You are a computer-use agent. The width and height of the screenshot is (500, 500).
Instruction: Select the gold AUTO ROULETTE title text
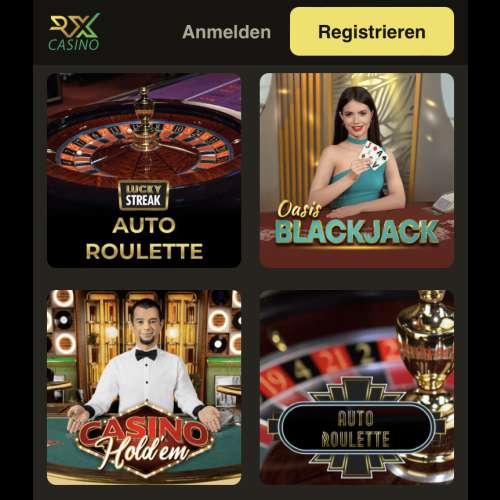click(x=144, y=238)
